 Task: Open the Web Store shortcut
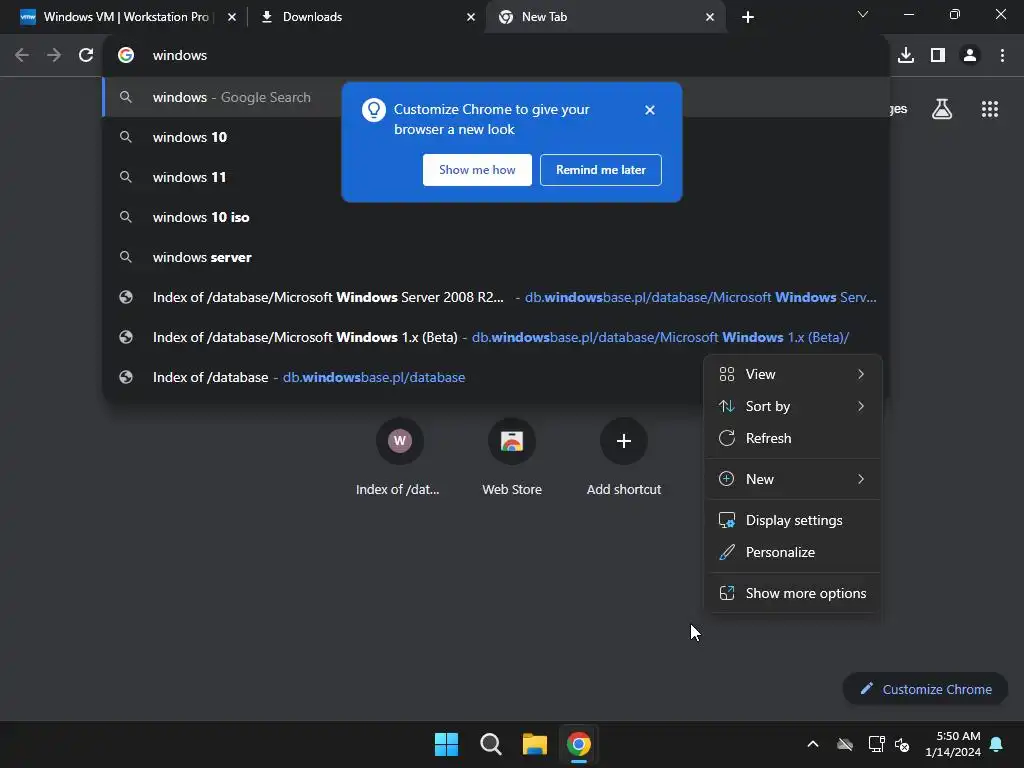(512, 457)
